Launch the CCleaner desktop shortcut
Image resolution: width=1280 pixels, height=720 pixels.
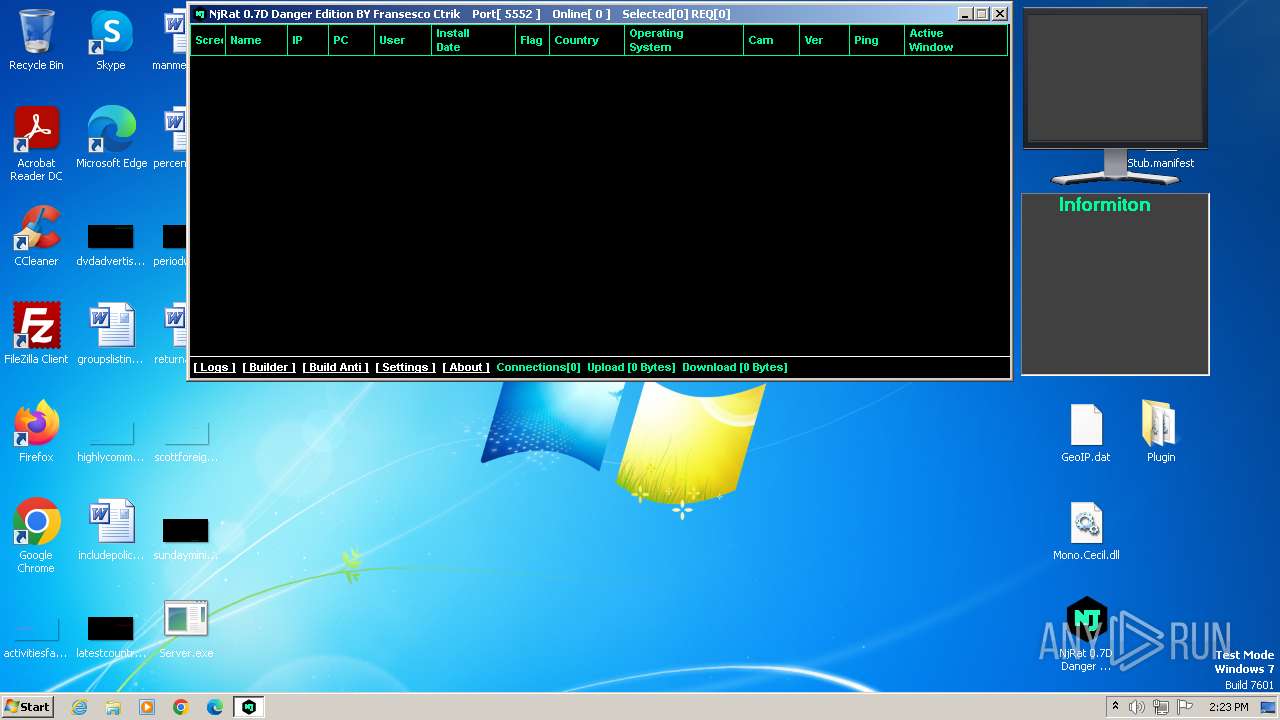36,236
